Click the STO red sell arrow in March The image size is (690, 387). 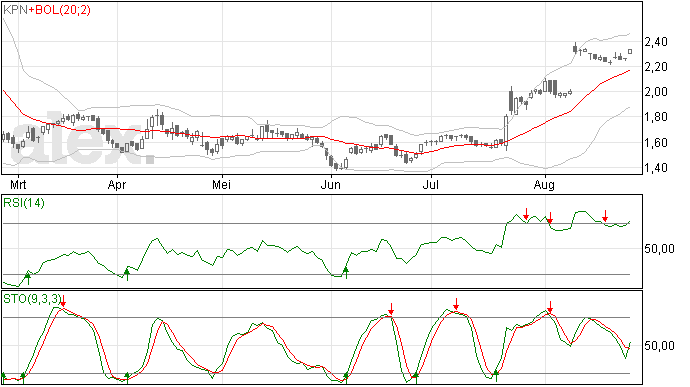(63, 301)
